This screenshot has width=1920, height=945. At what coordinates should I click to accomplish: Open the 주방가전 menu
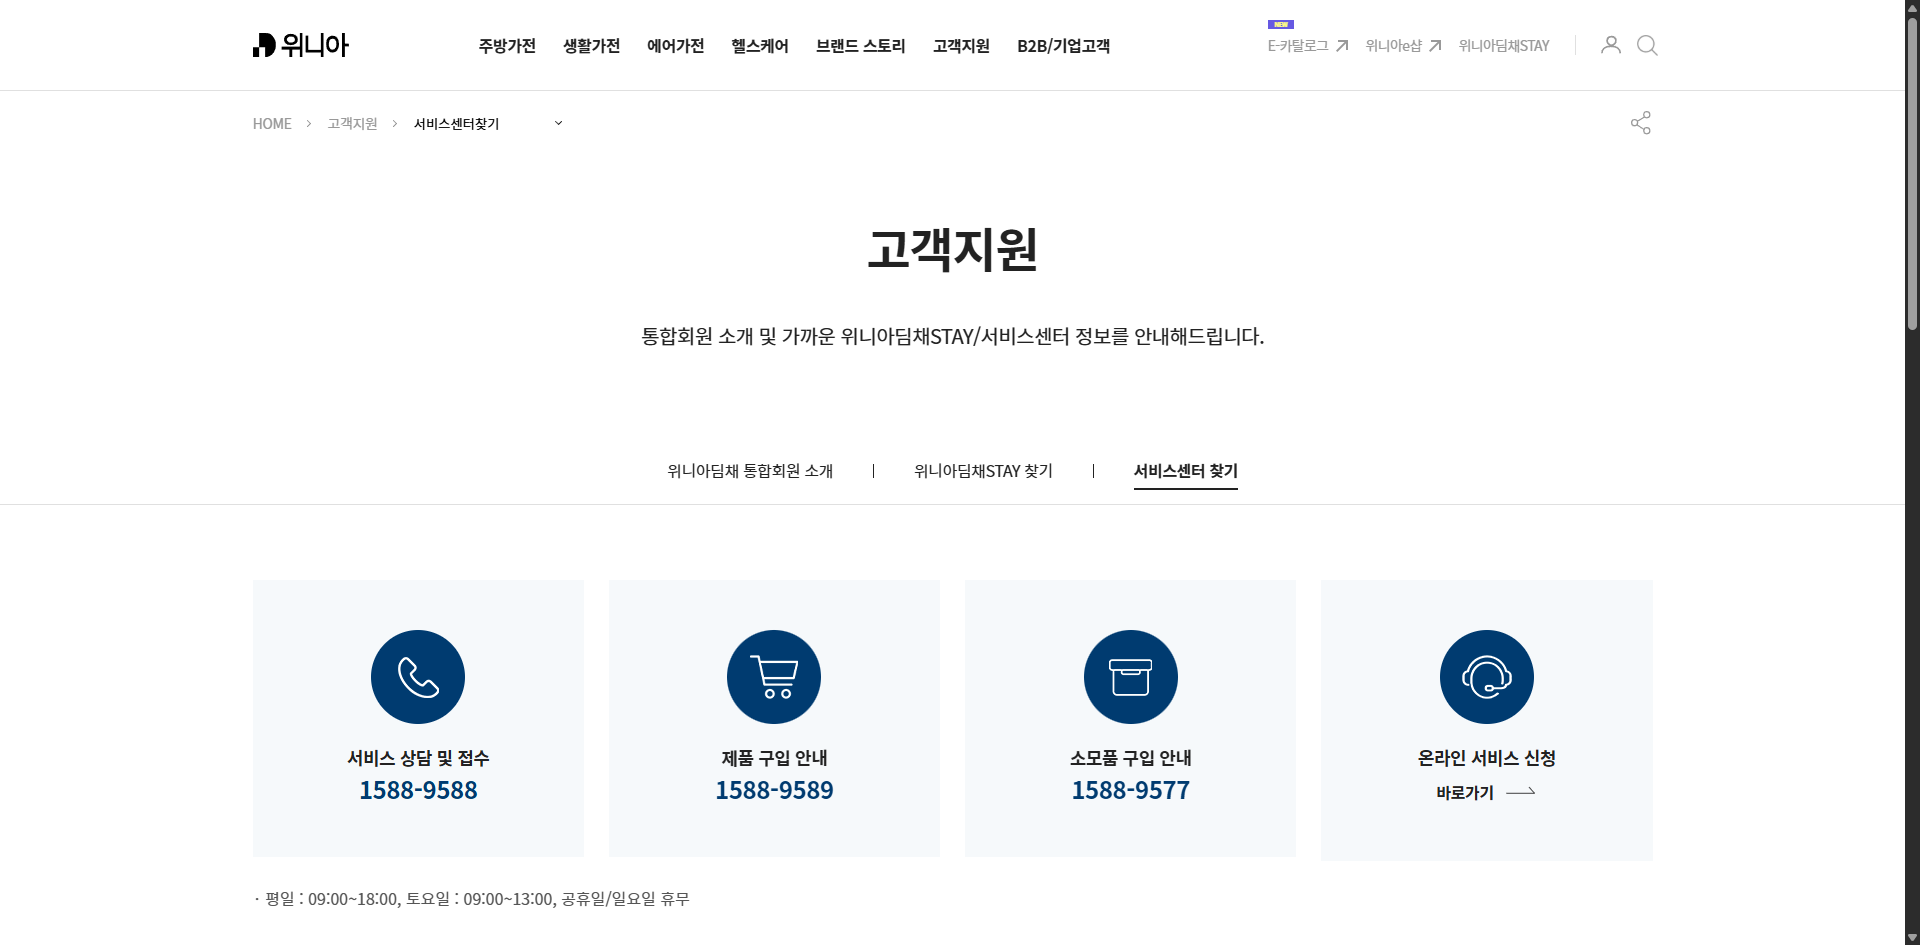(x=507, y=46)
